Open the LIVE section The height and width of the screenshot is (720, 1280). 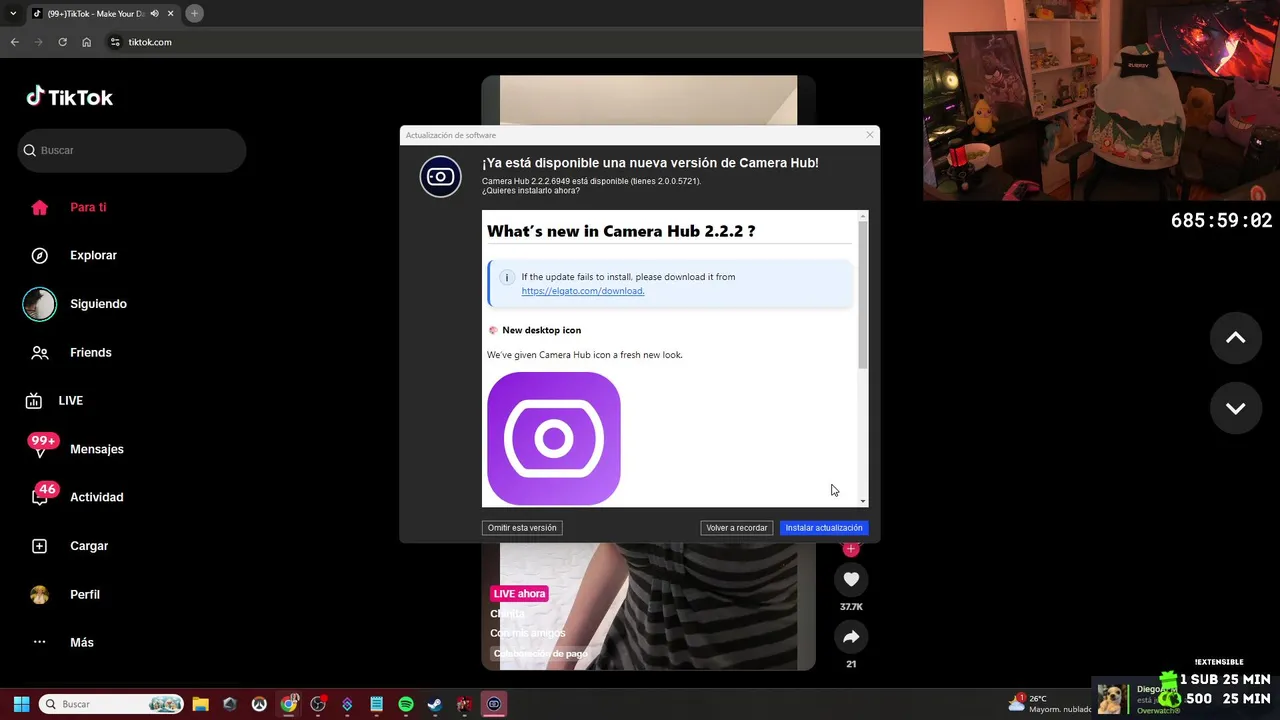click(x=70, y=400)
